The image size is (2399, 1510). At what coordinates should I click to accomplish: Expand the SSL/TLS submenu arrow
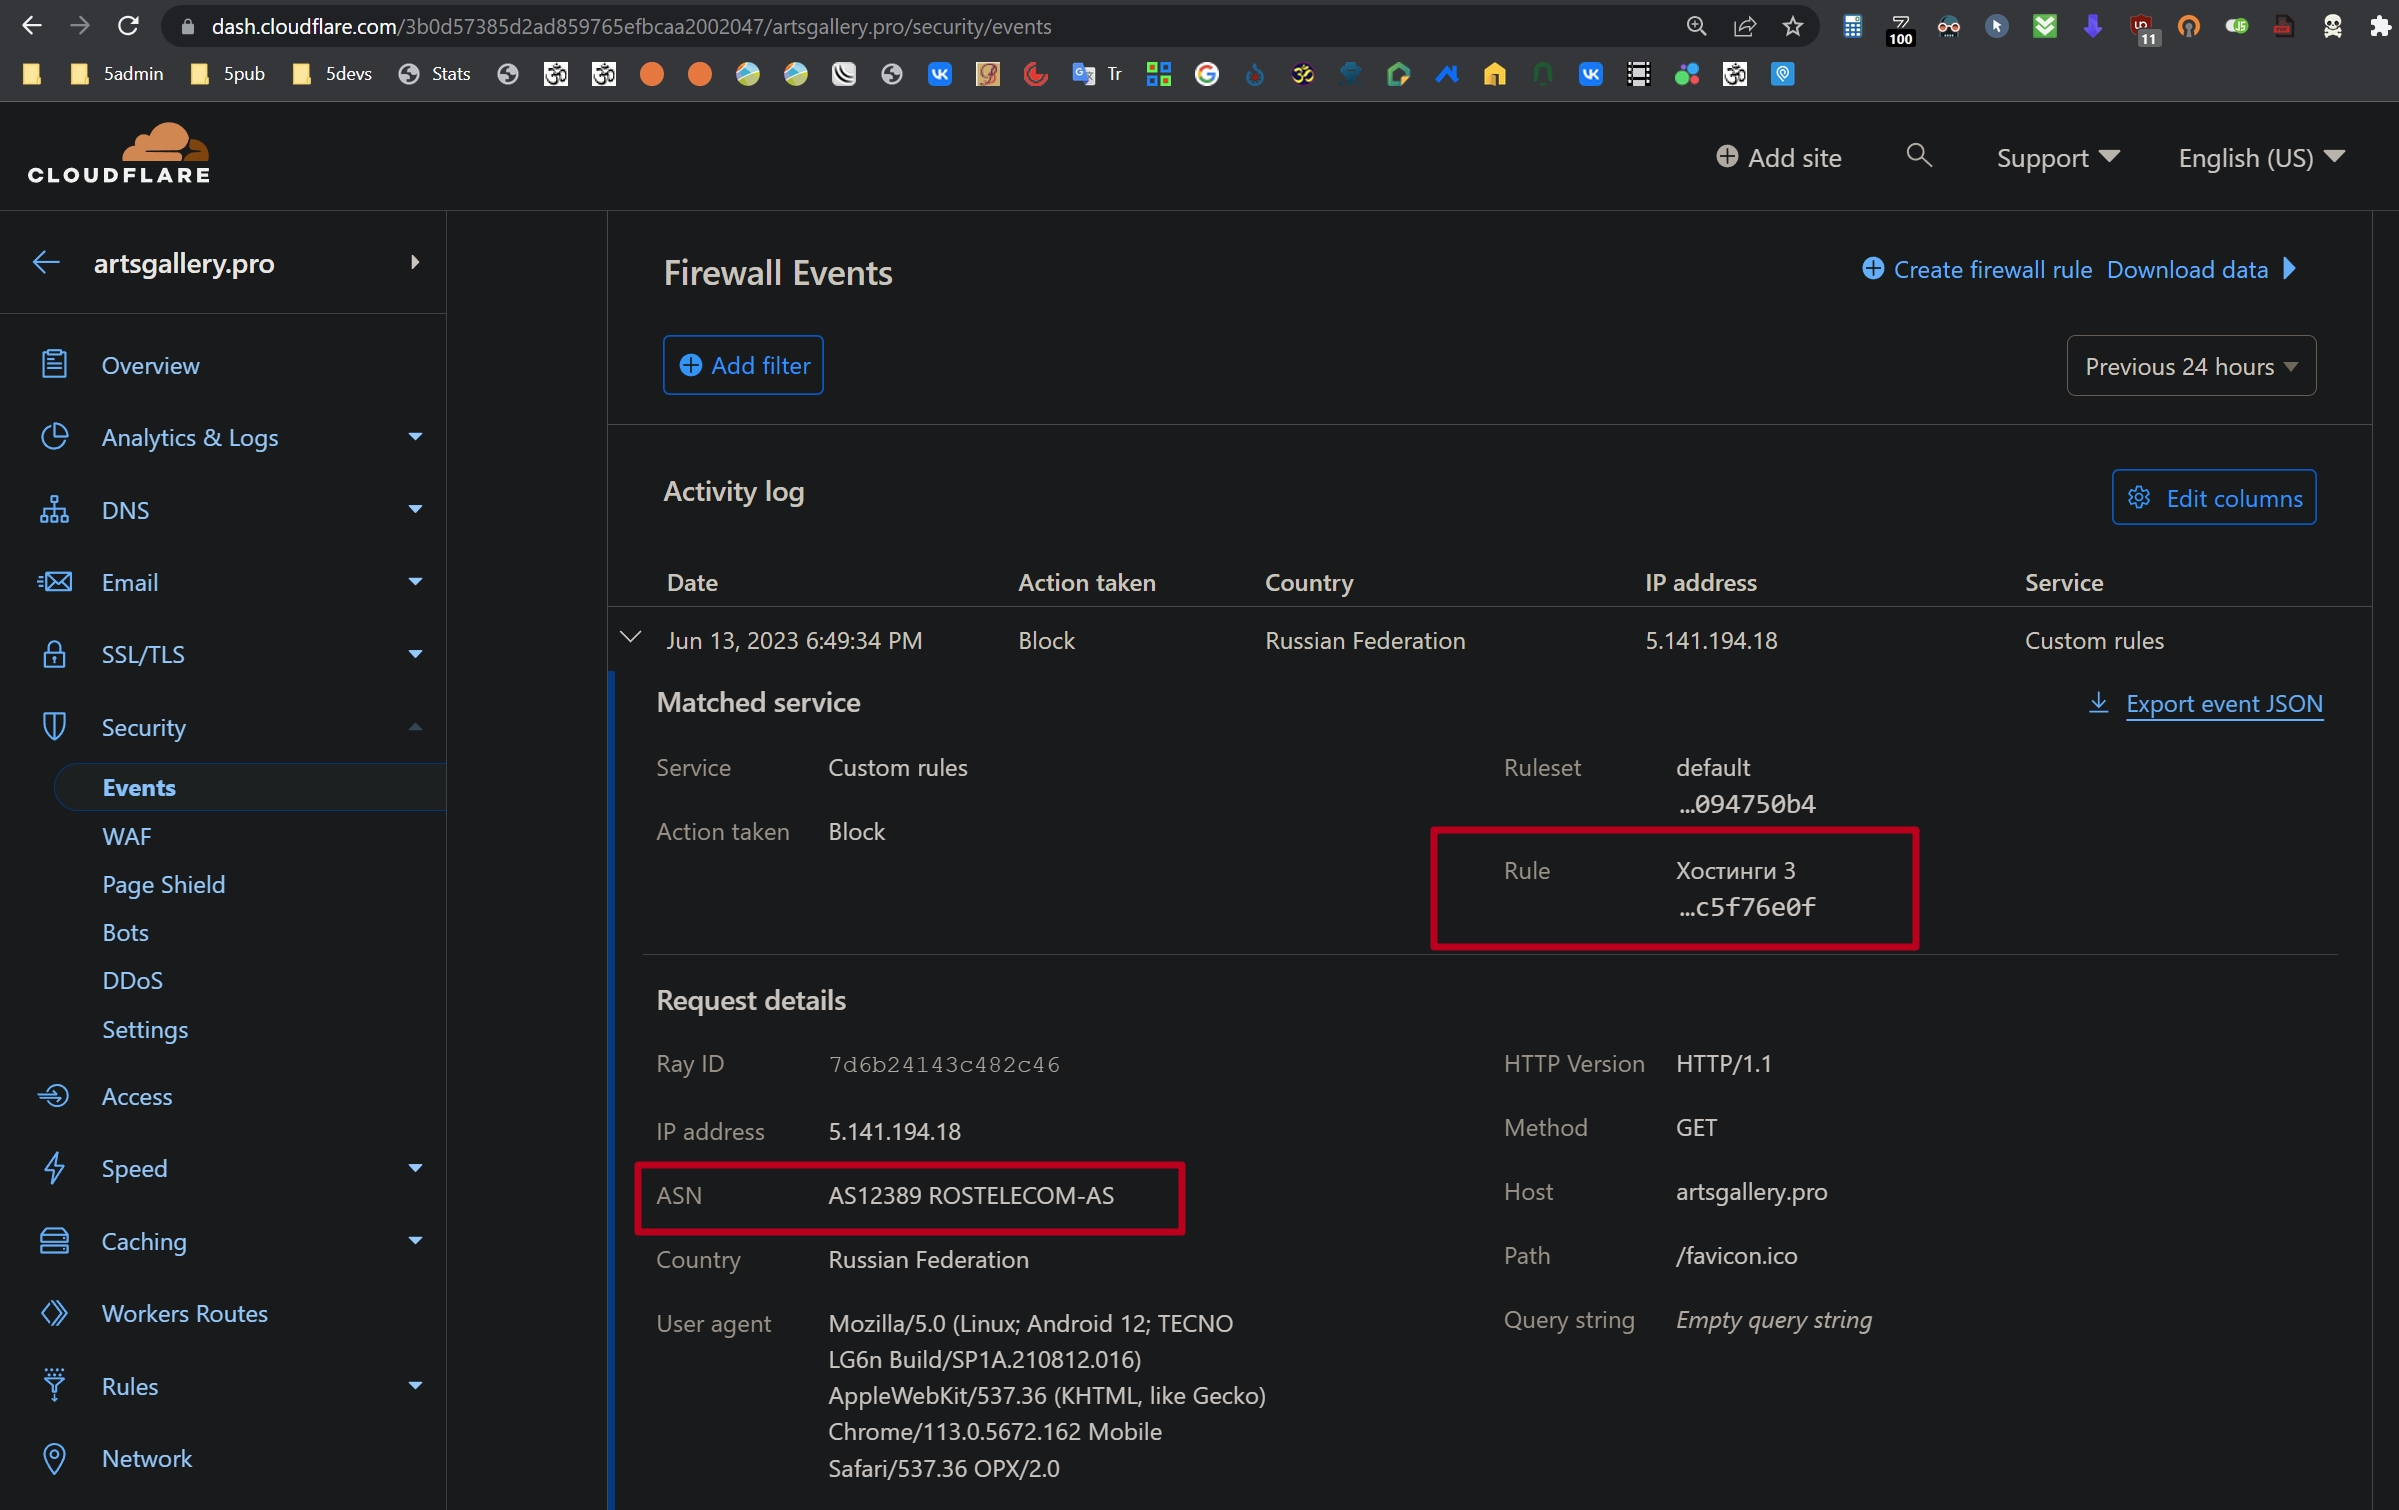415,654
